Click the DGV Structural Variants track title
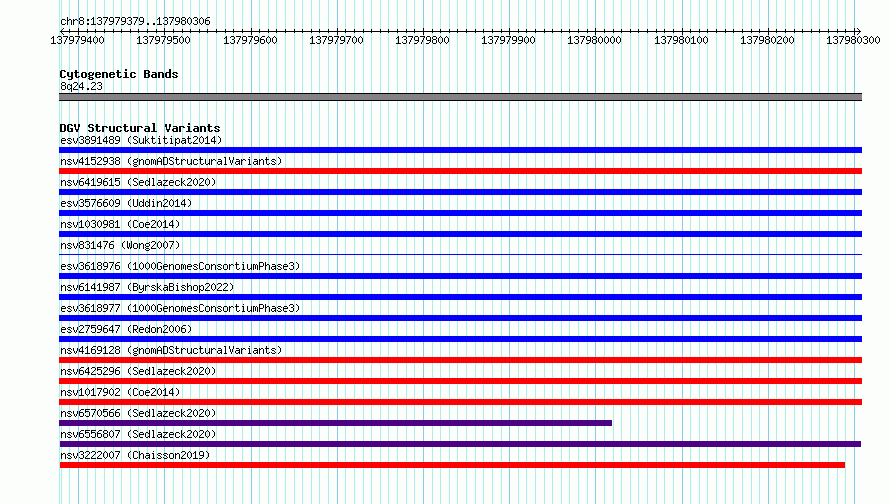Image resolution: width=890 pixels, height=504 pixels. [140, 128]
